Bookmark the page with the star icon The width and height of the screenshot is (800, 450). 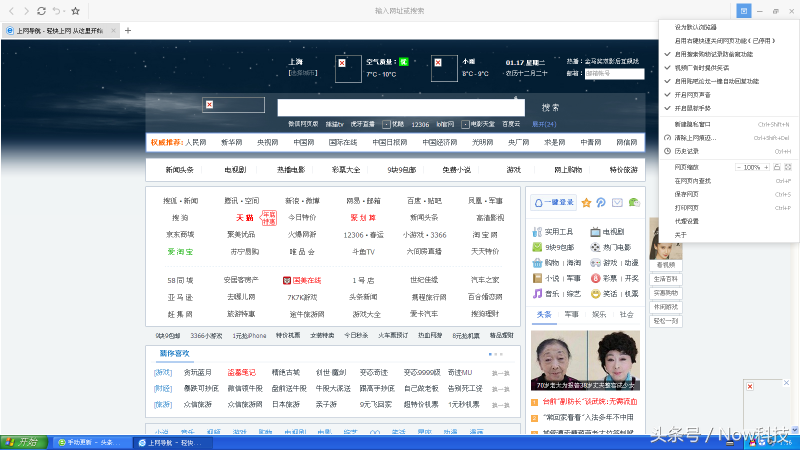[76, 11]
